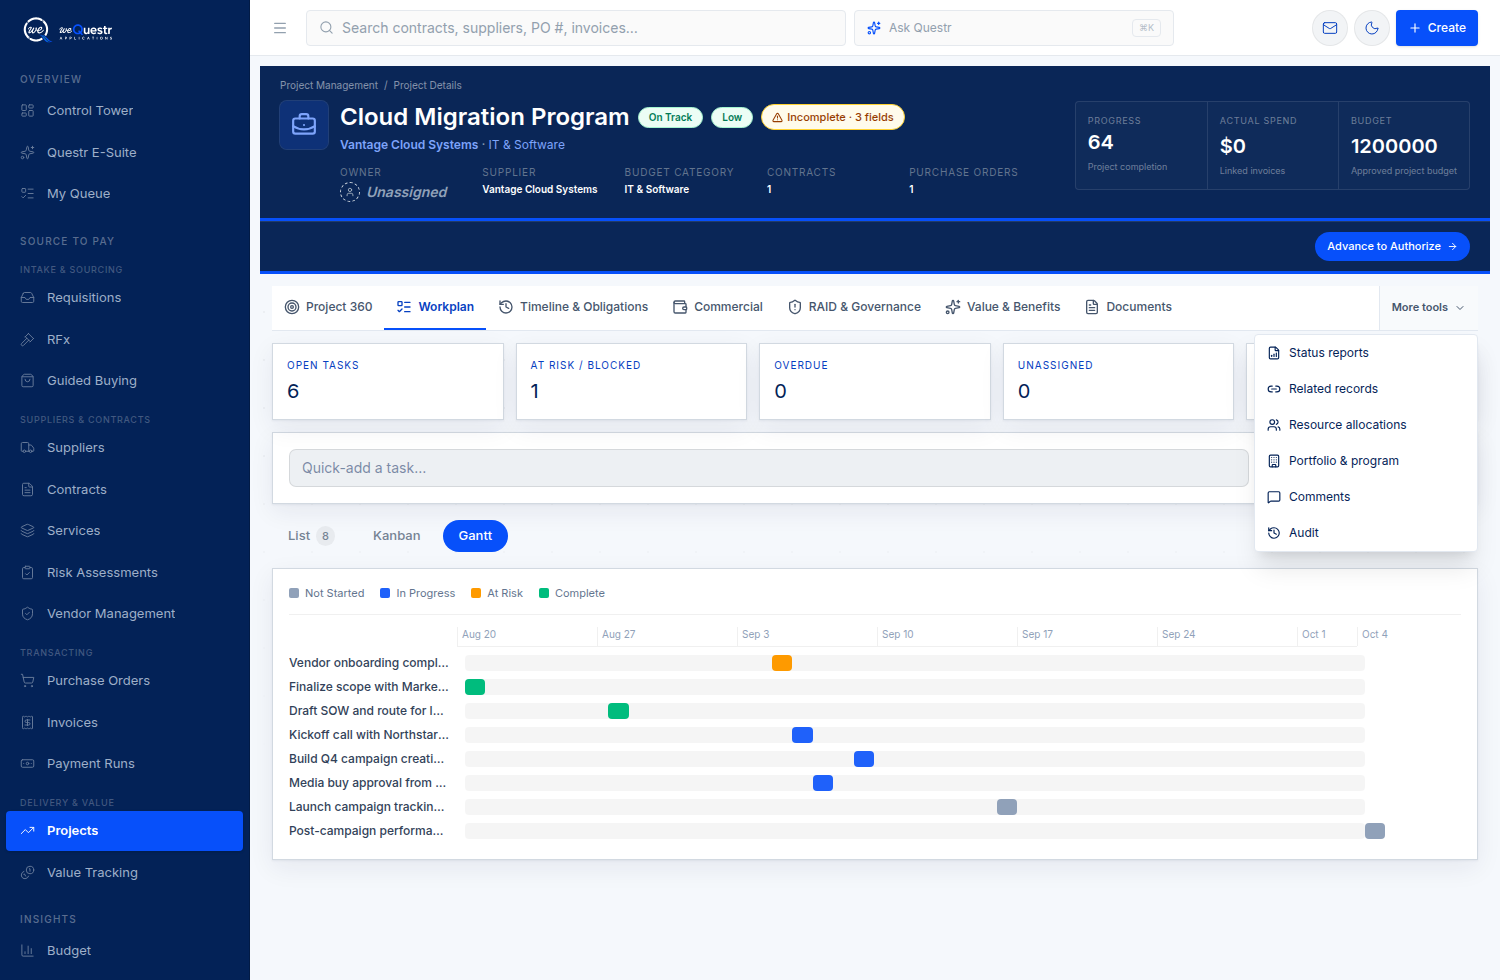This screenshot has width=1500, height=980.
Task: Open Questr E-Suite sparkle icon
Action: 27,153
